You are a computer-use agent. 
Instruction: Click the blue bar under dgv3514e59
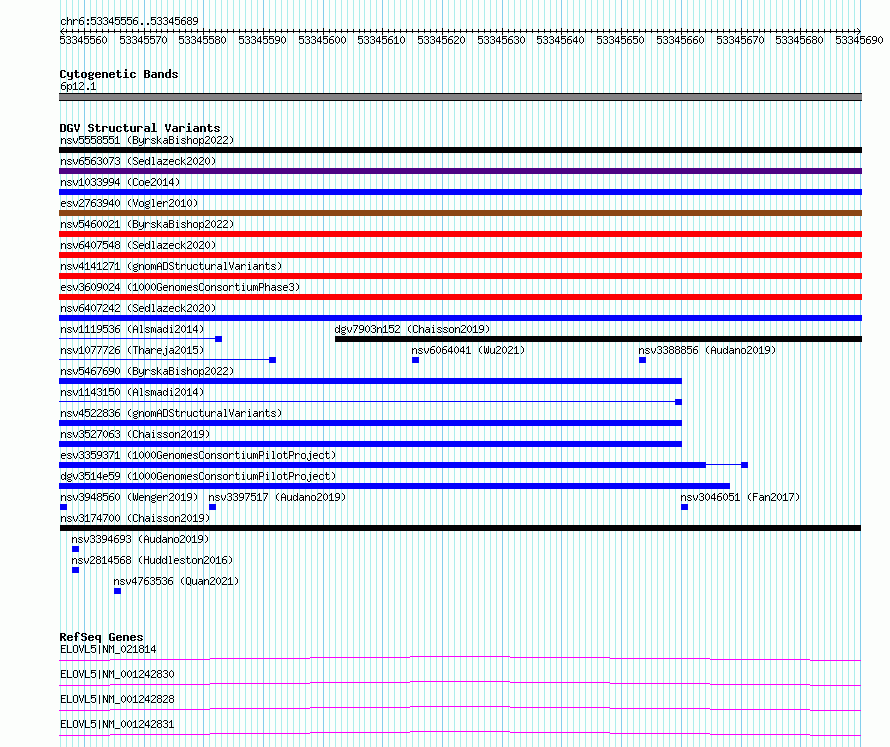(x=394, y=486)
